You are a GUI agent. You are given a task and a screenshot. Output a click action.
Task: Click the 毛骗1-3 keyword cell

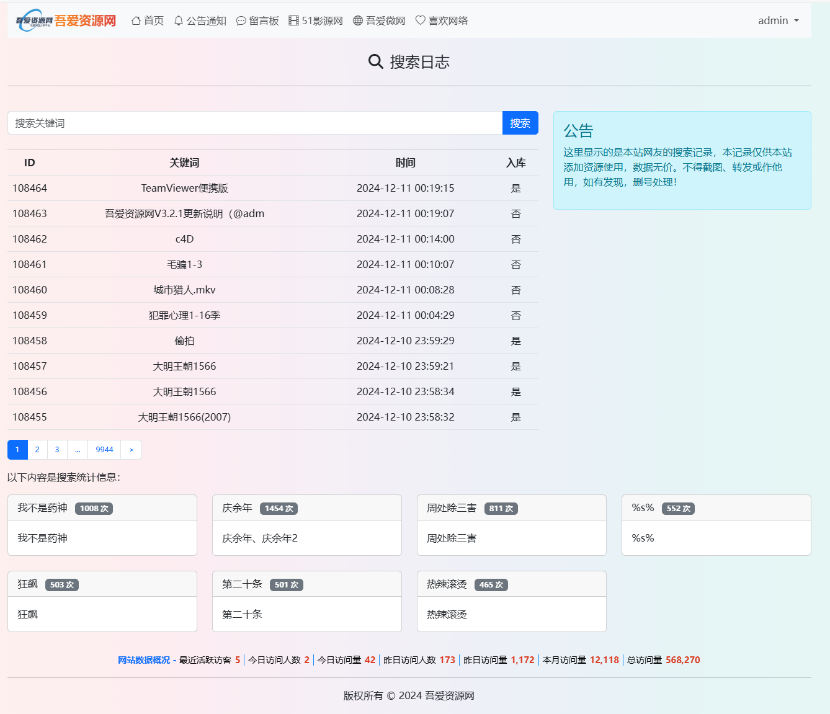click(184, 264)
